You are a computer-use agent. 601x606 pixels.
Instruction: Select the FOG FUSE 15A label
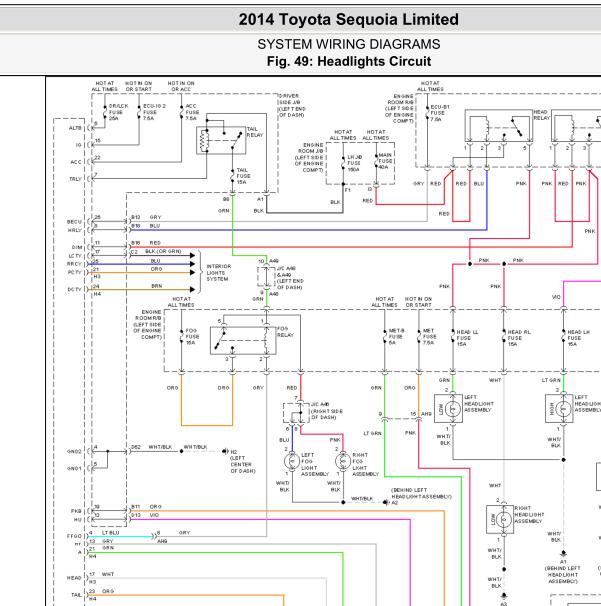[192, 337]
